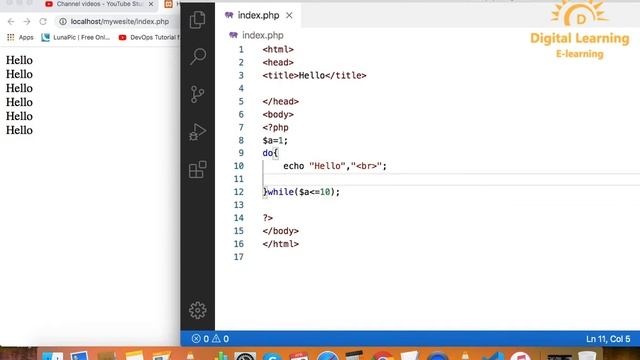Screen dimensions: 640x360
Task: Click the localhost address bar URL
Action: pos(120,22)
